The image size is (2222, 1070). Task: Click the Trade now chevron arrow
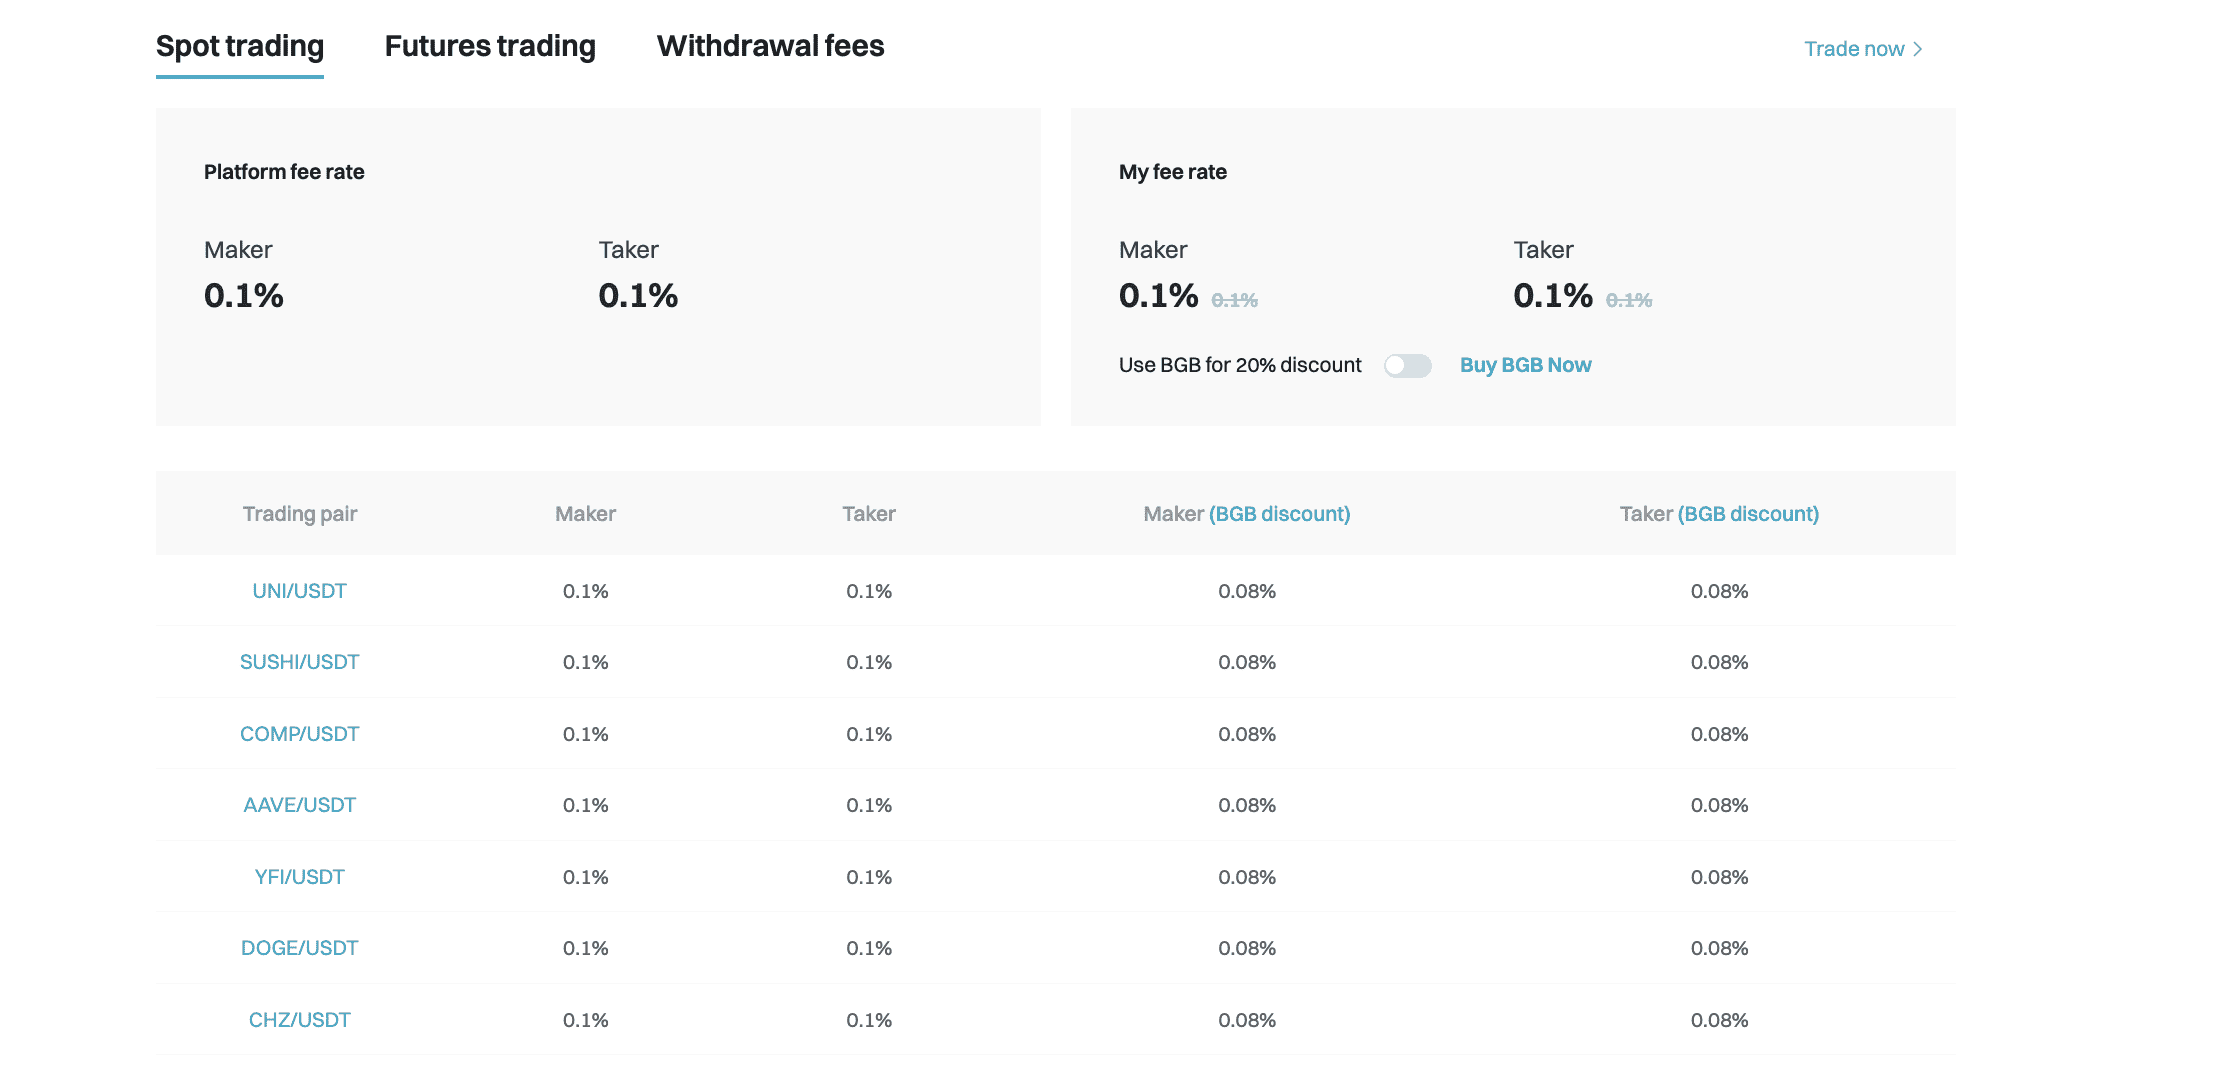(1917, 49)
